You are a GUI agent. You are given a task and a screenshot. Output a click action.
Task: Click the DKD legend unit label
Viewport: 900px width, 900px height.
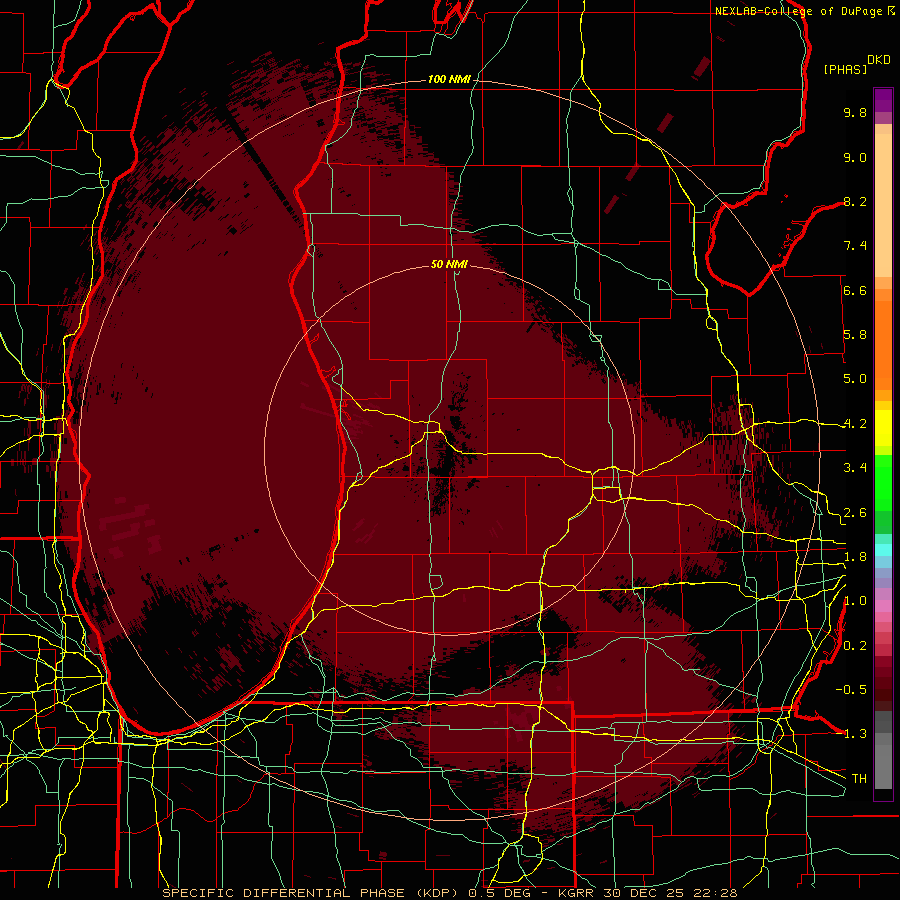click(879, 60)
